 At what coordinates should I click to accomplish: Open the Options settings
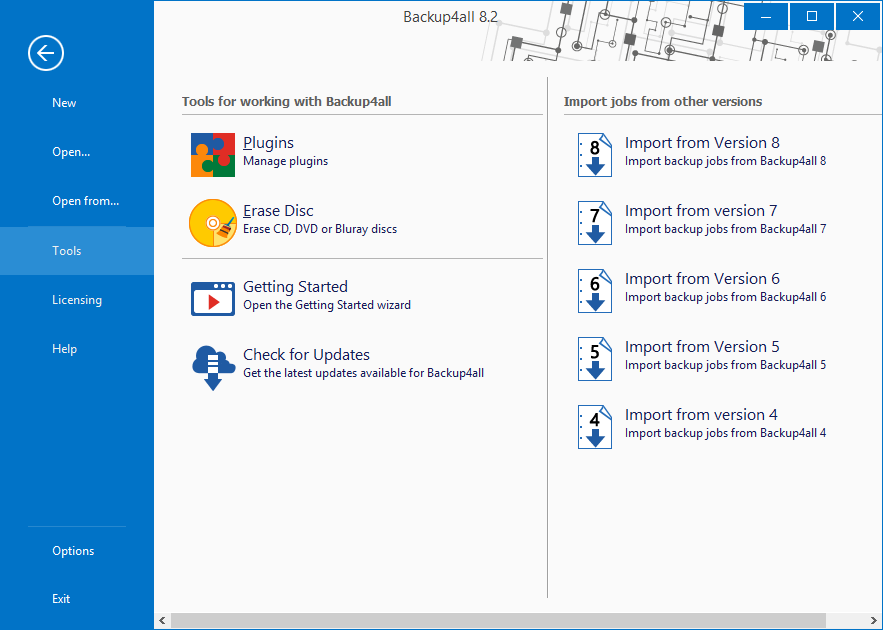click(72, 550)
